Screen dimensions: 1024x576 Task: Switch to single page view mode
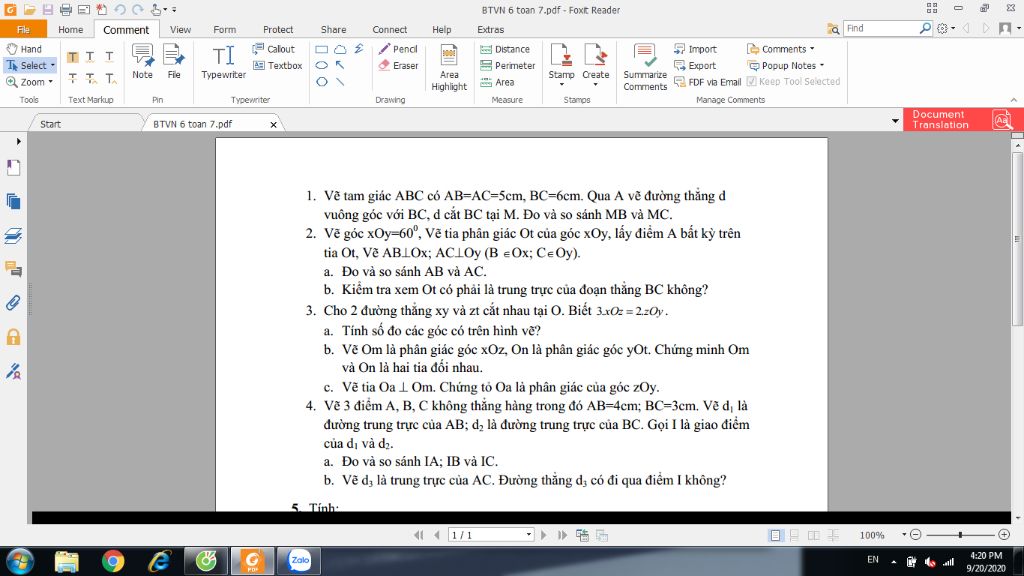click(x=775, y=535)
